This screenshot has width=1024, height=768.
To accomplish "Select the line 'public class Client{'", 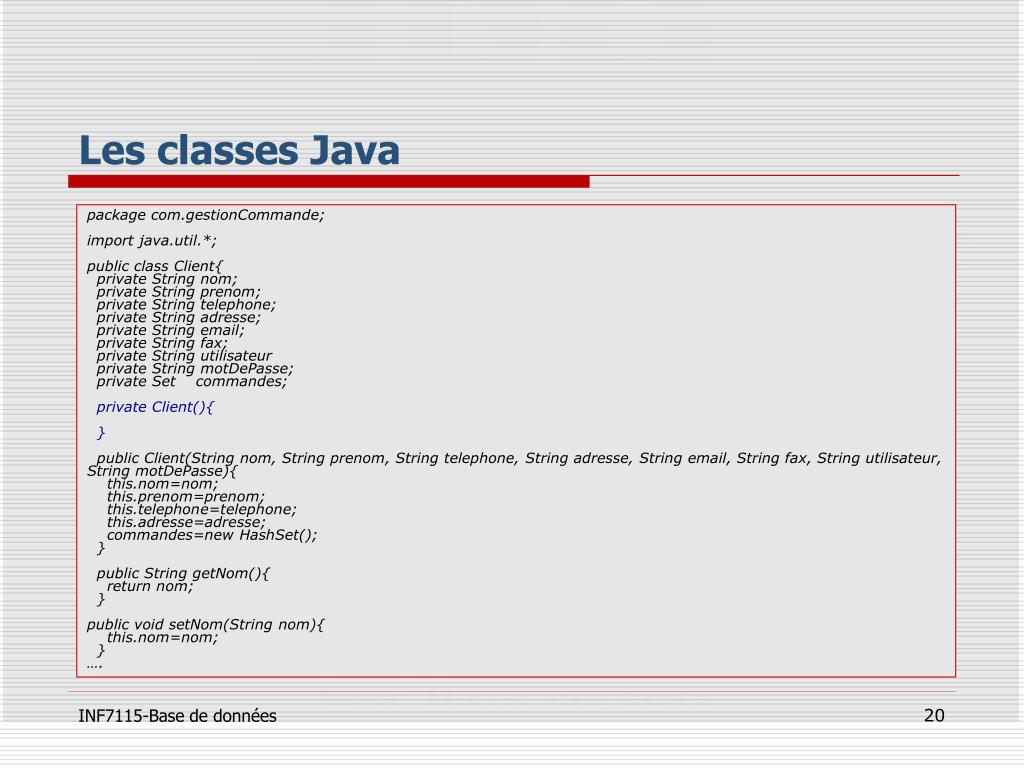I will pos(154,266).
